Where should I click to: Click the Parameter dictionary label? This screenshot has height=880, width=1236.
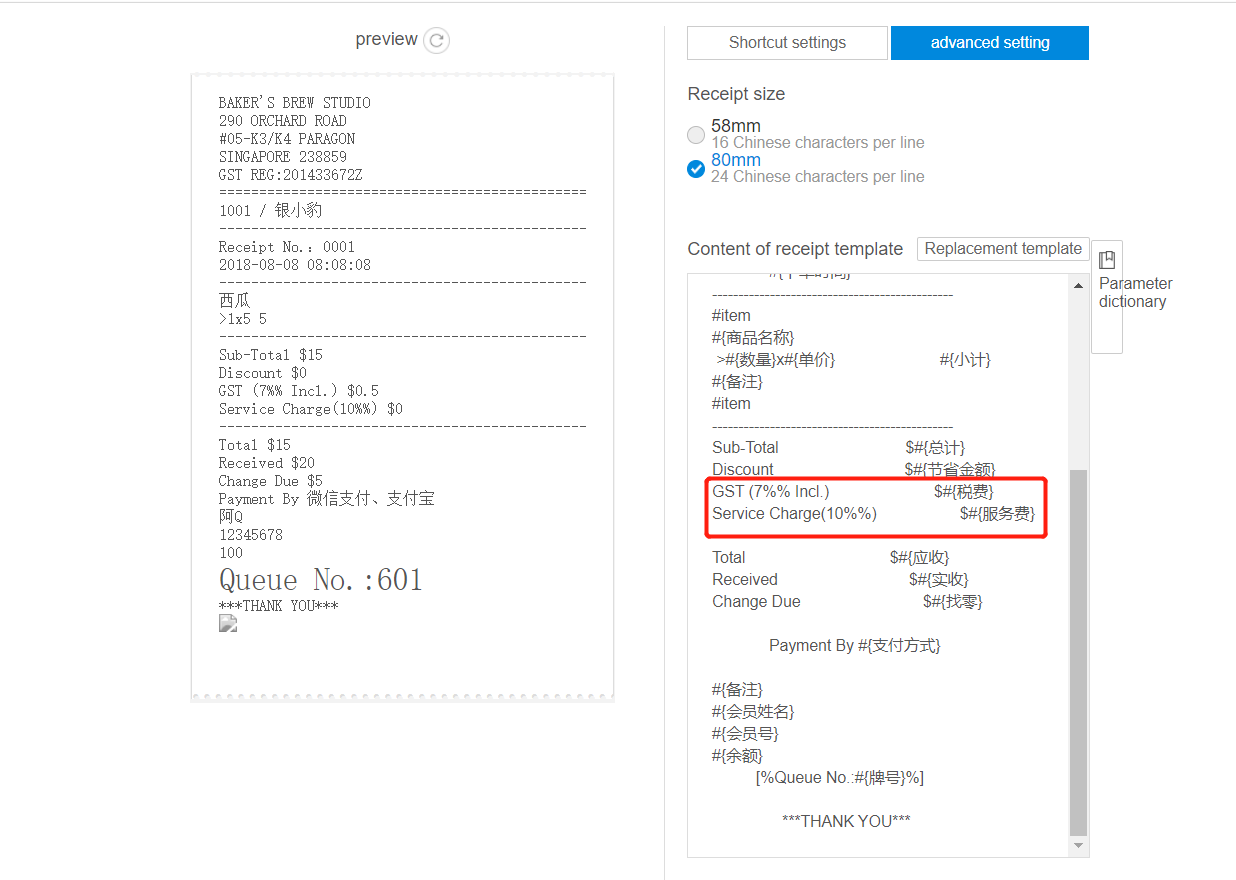(1135, 292)
